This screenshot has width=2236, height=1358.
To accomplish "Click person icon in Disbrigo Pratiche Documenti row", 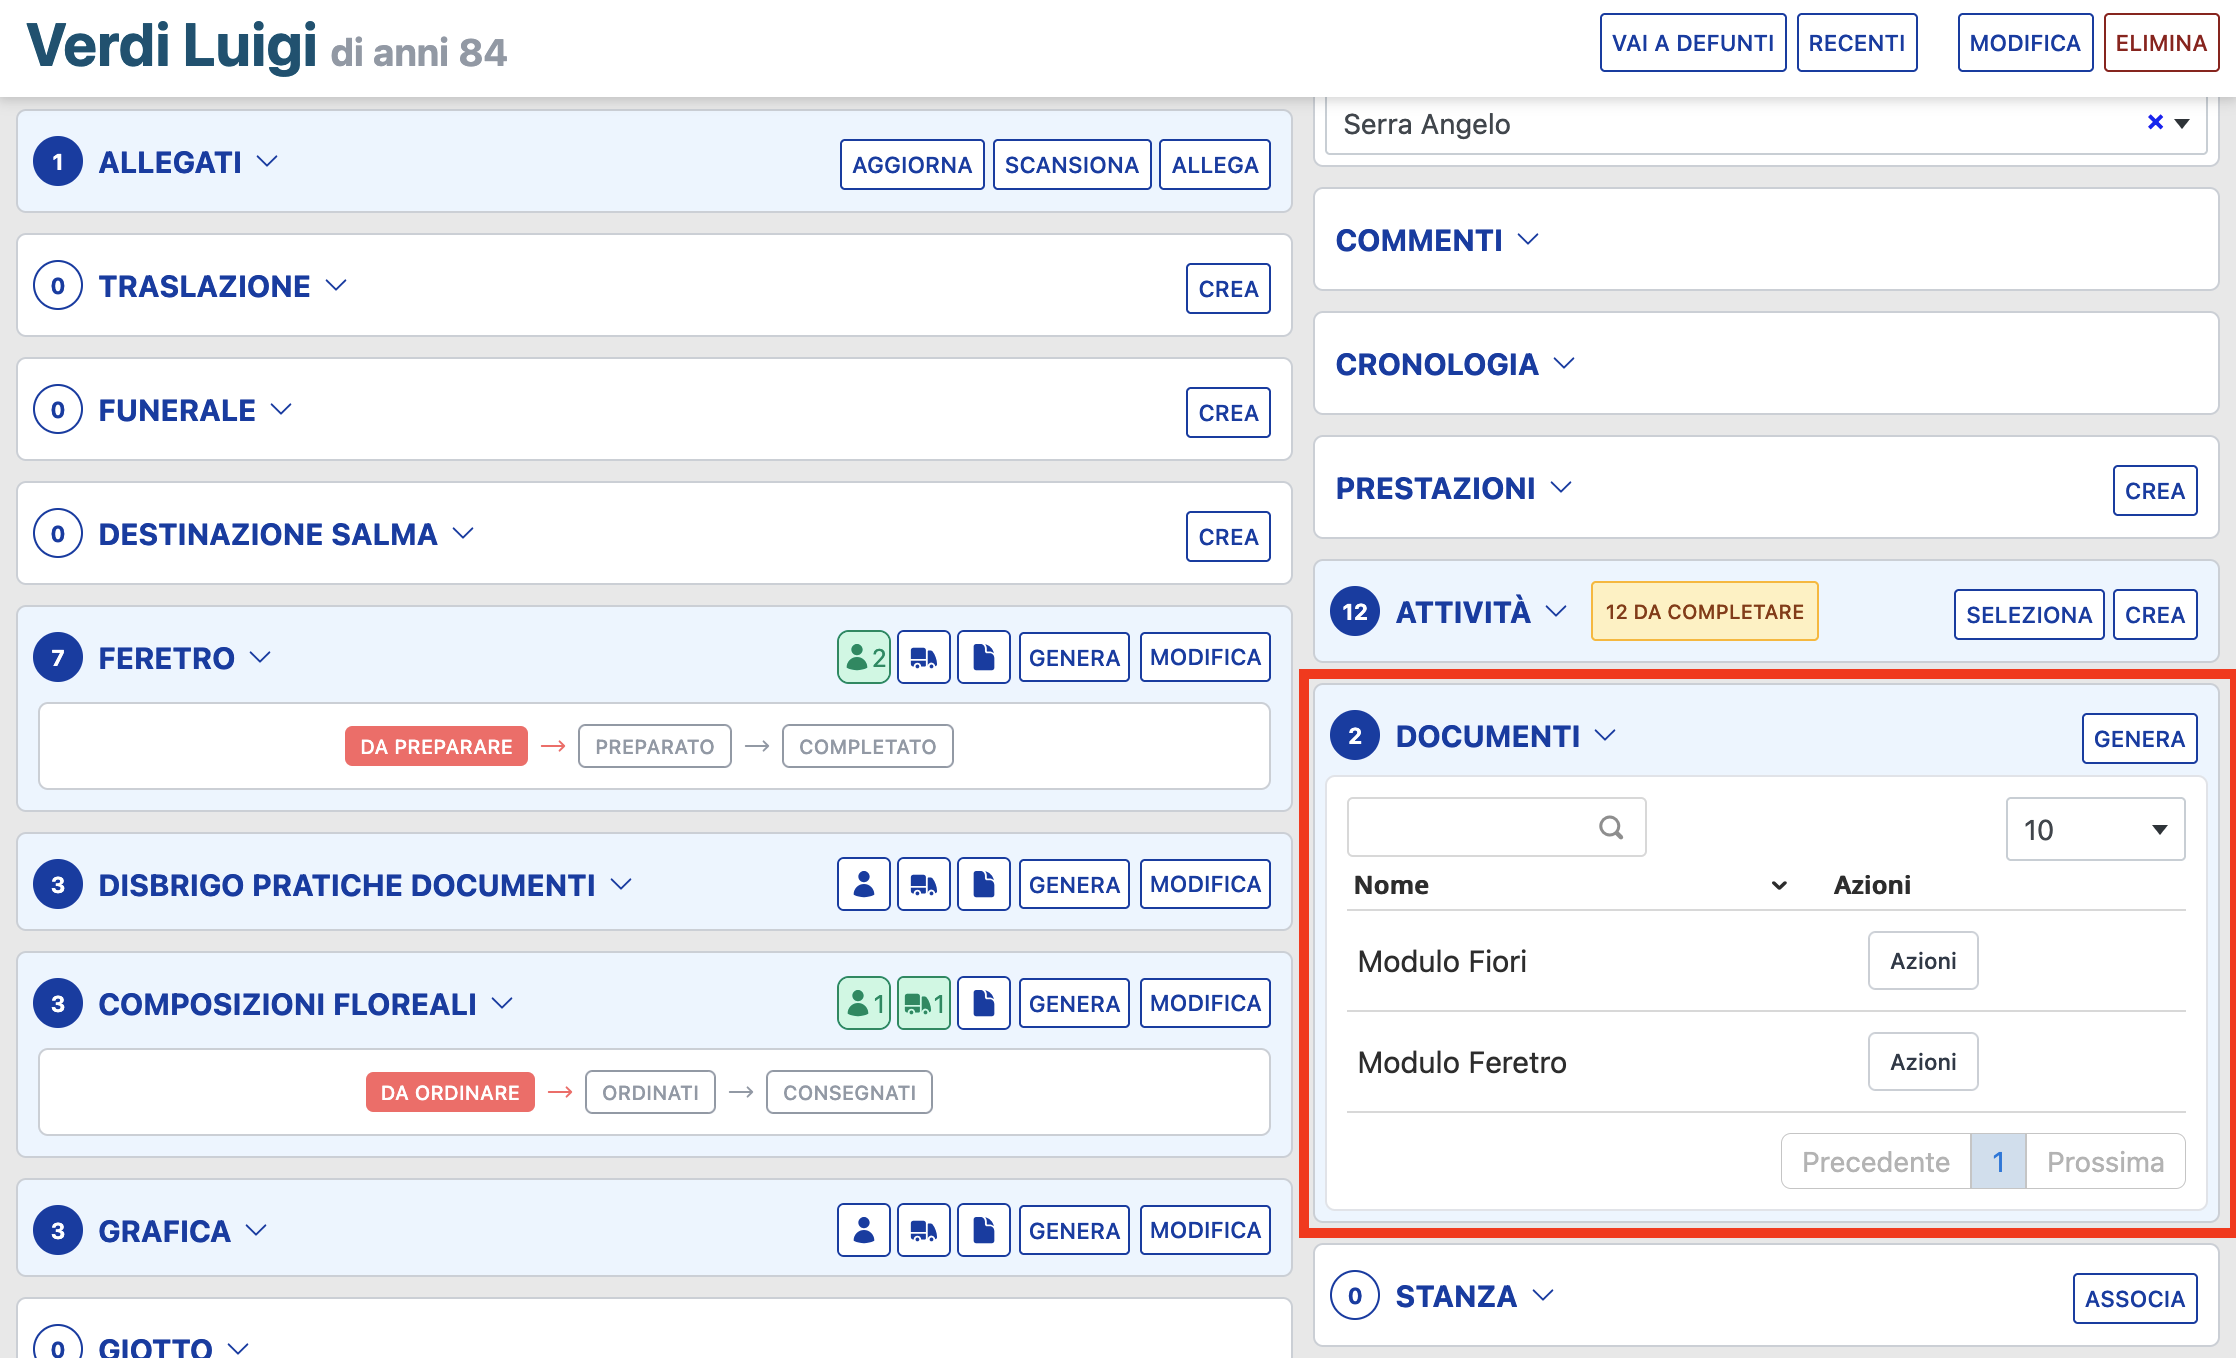I will 863,885.
